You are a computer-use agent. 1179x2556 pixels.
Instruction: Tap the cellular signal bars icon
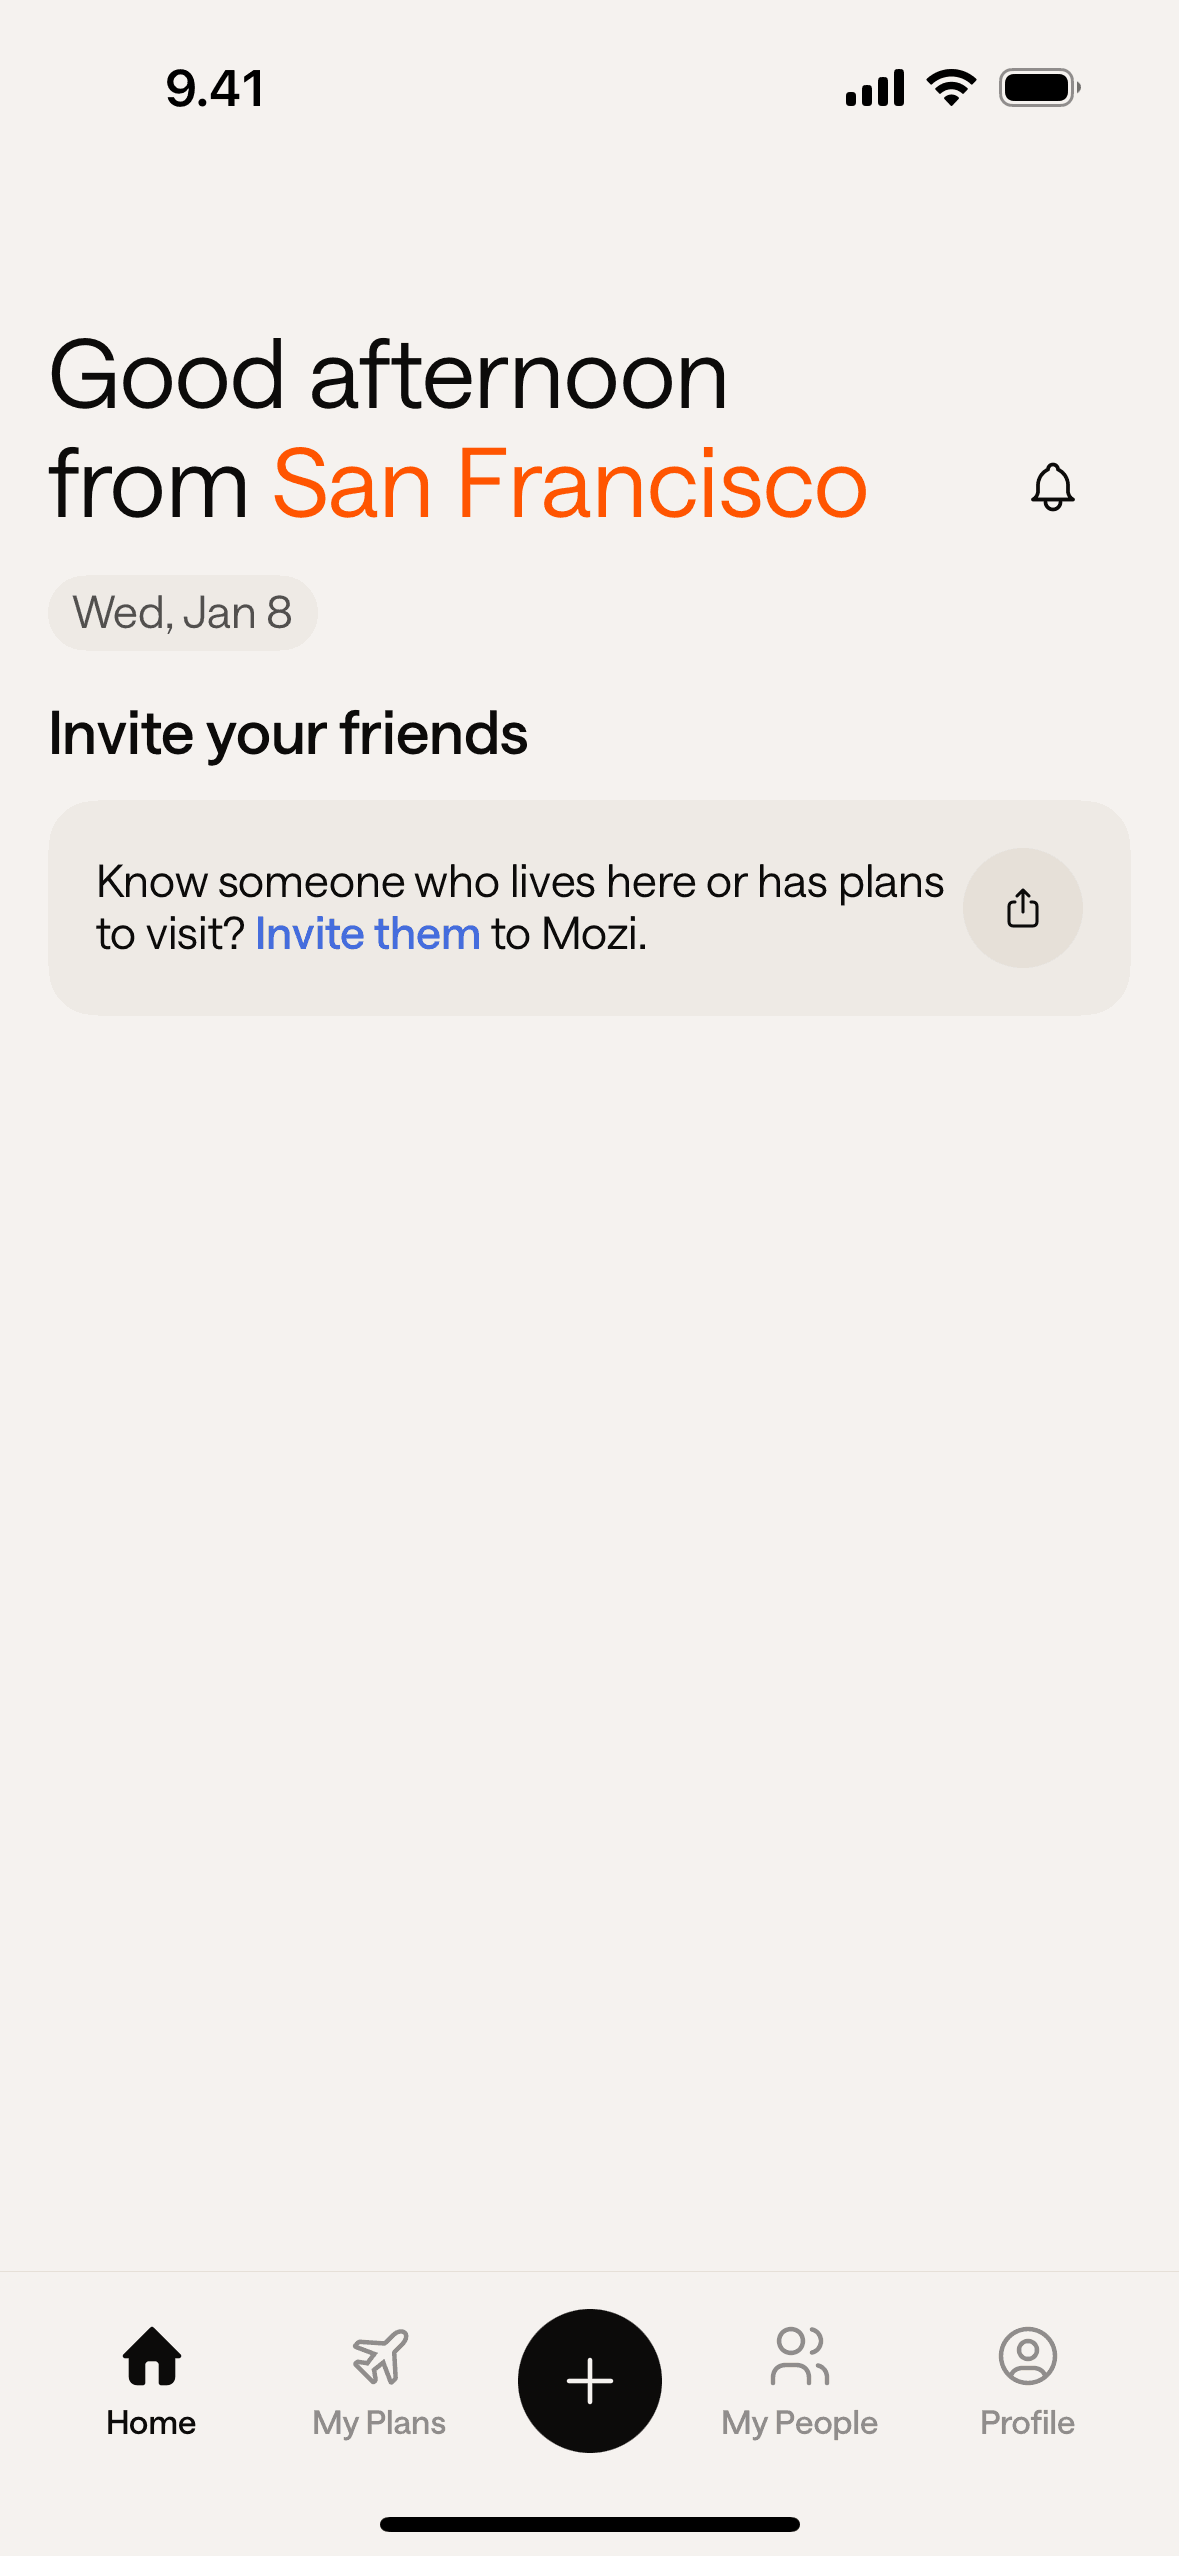pos(875,88)
